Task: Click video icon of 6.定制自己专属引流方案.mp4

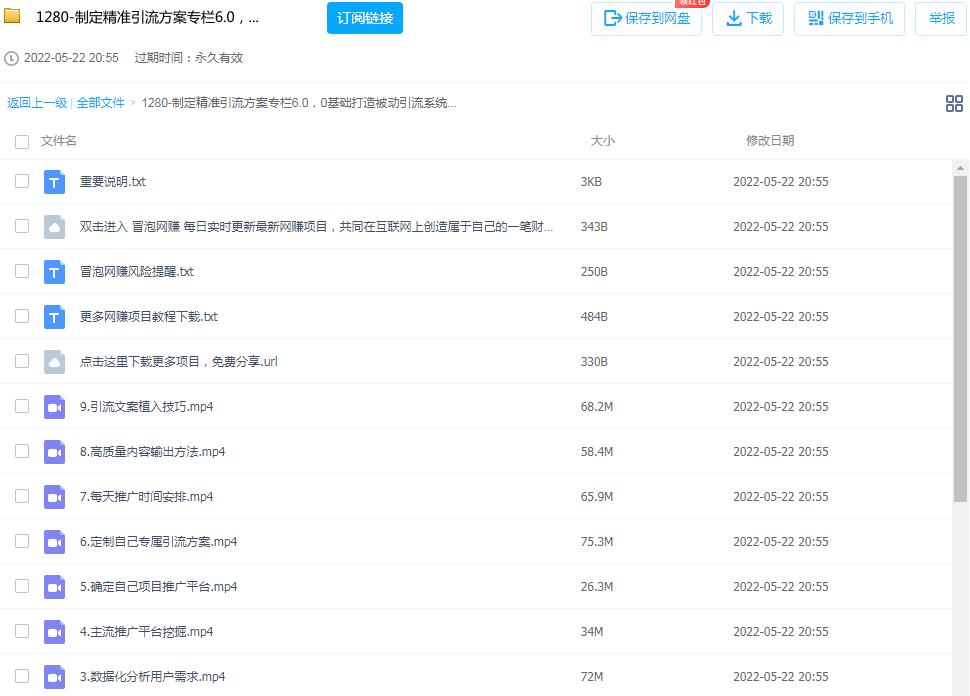Action: [x=54, y=542]
